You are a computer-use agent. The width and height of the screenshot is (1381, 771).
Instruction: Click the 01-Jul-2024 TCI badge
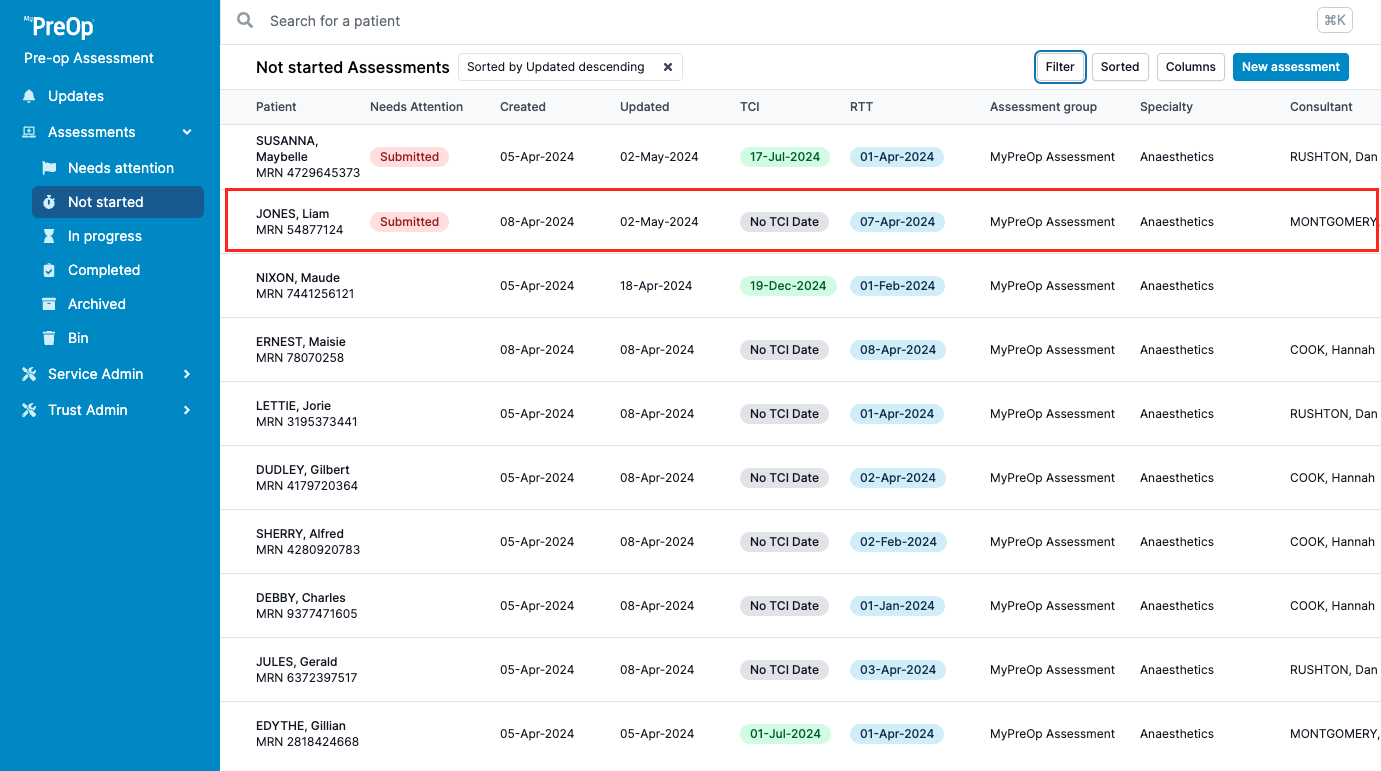pyautogui.click(x=785, y=734)
